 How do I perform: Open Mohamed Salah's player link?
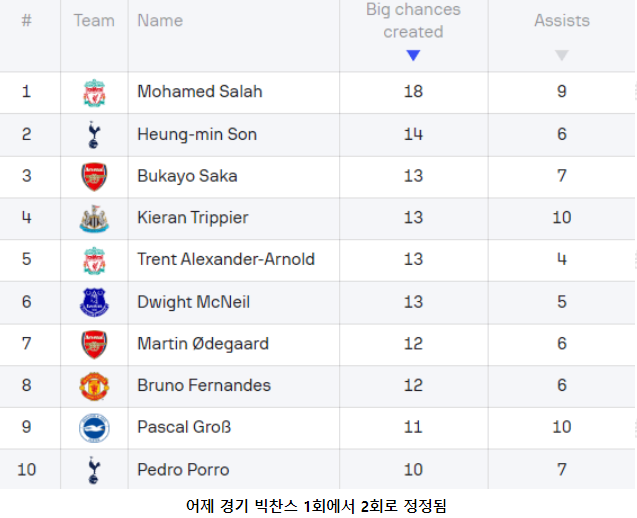coord(200,92)
